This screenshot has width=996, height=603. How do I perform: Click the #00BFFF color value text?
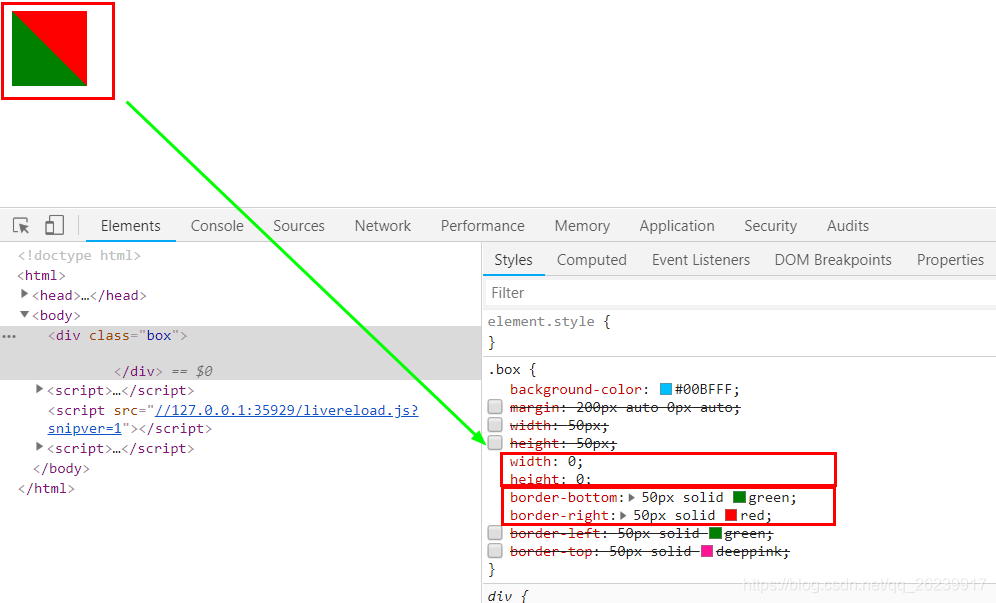click(x=704, y=389)
